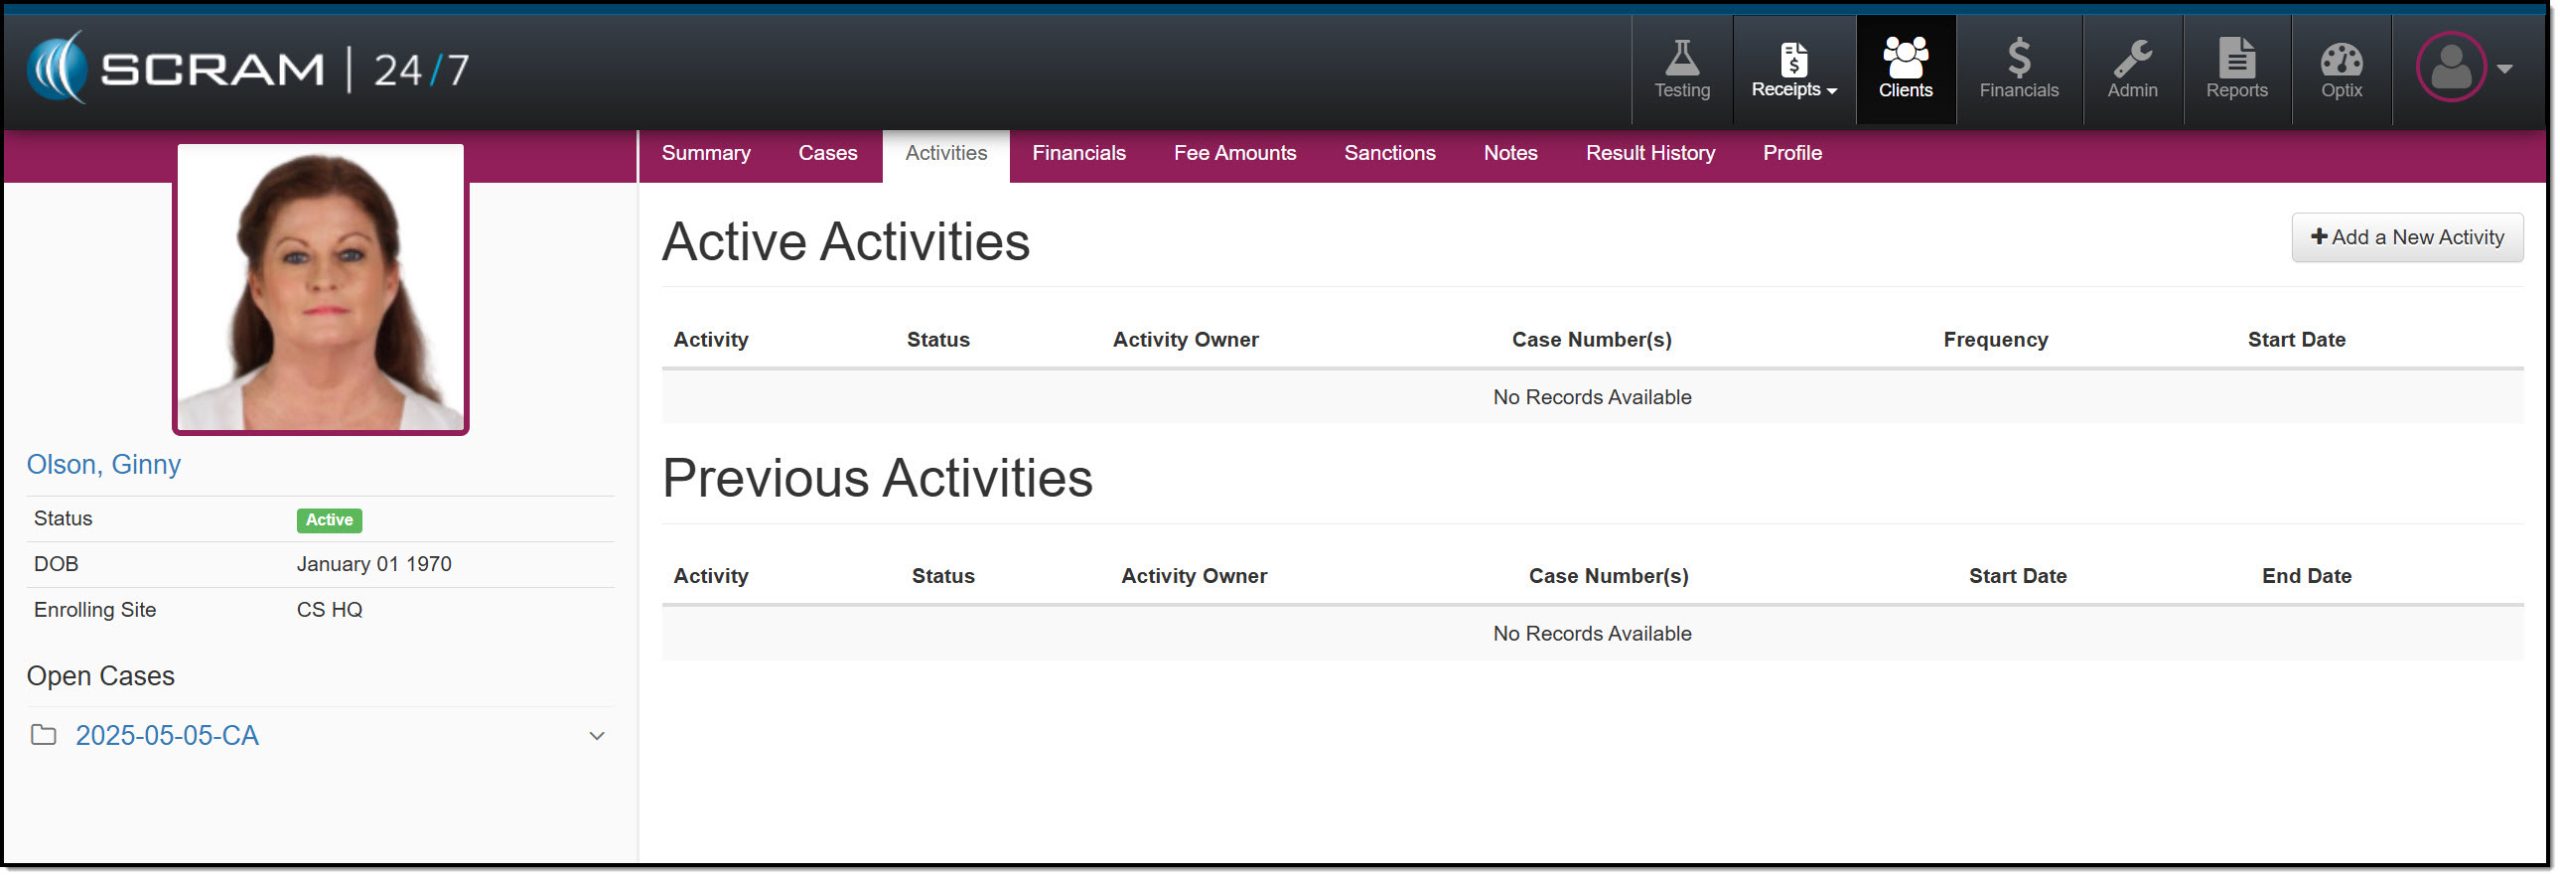
Task: Switch to the Cases tab
Action: (x=827, y=153)
